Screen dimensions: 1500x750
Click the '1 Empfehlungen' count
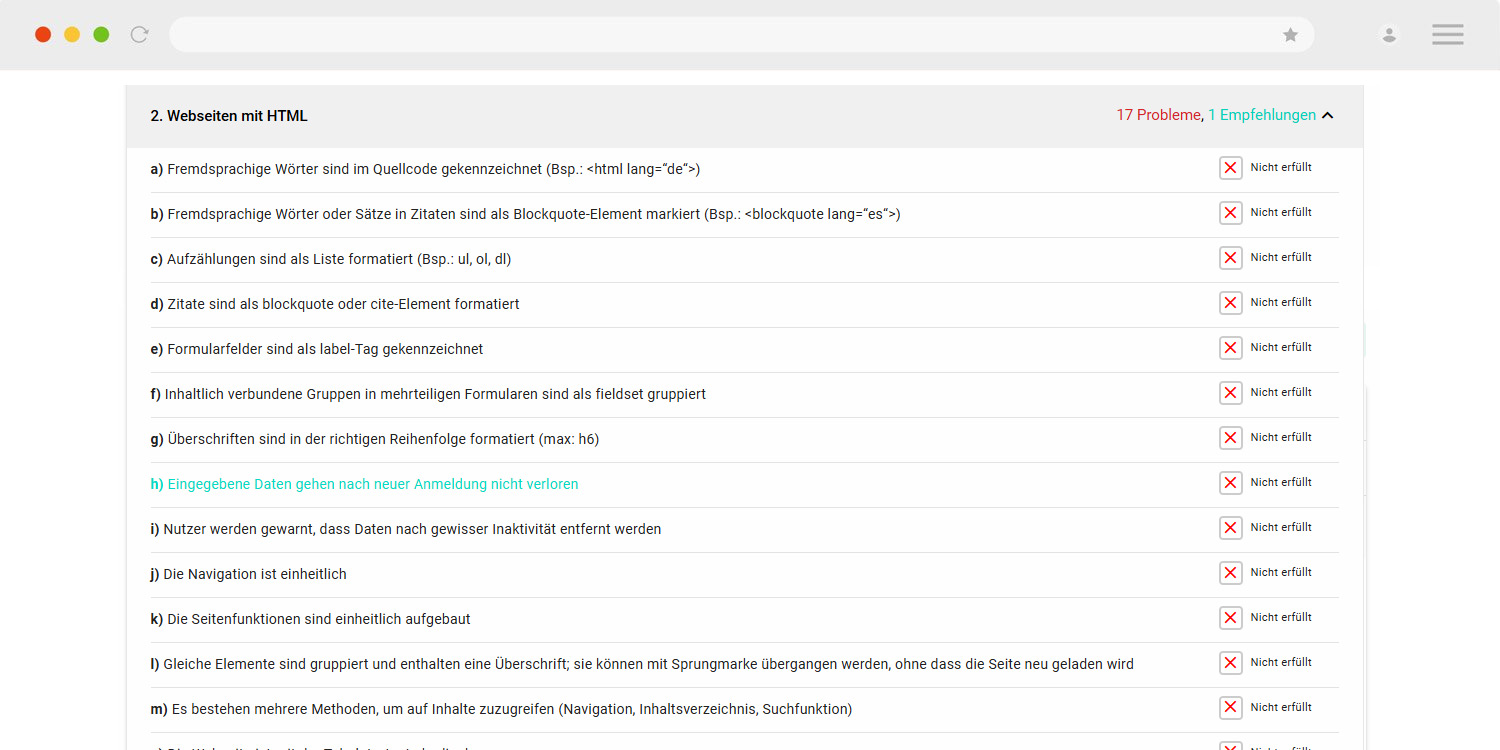tap(1262, 115)
